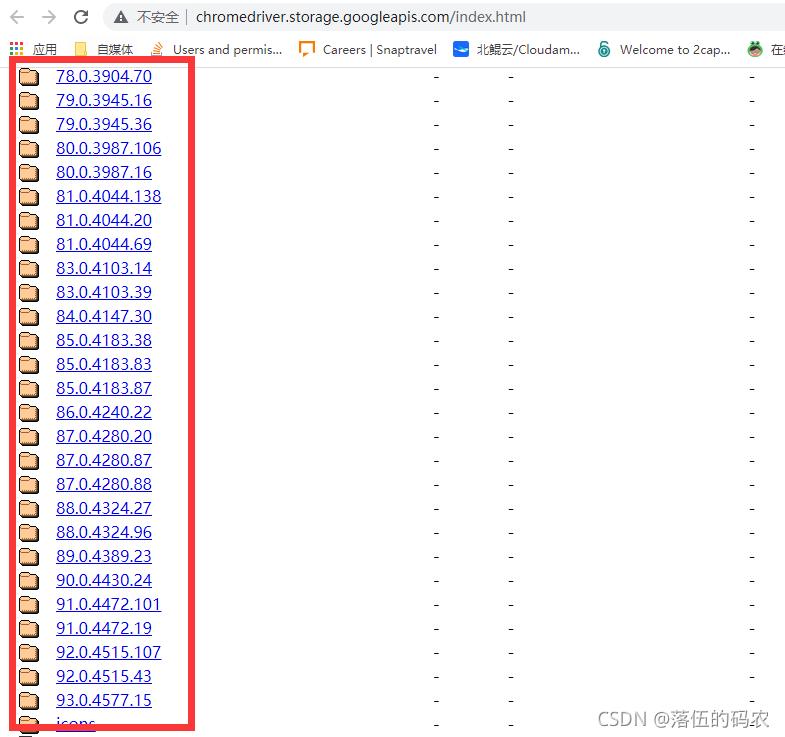The image size is (785, 737).
Task: Open folder link 88.0.4324.27
Action: tap(104, 509)
